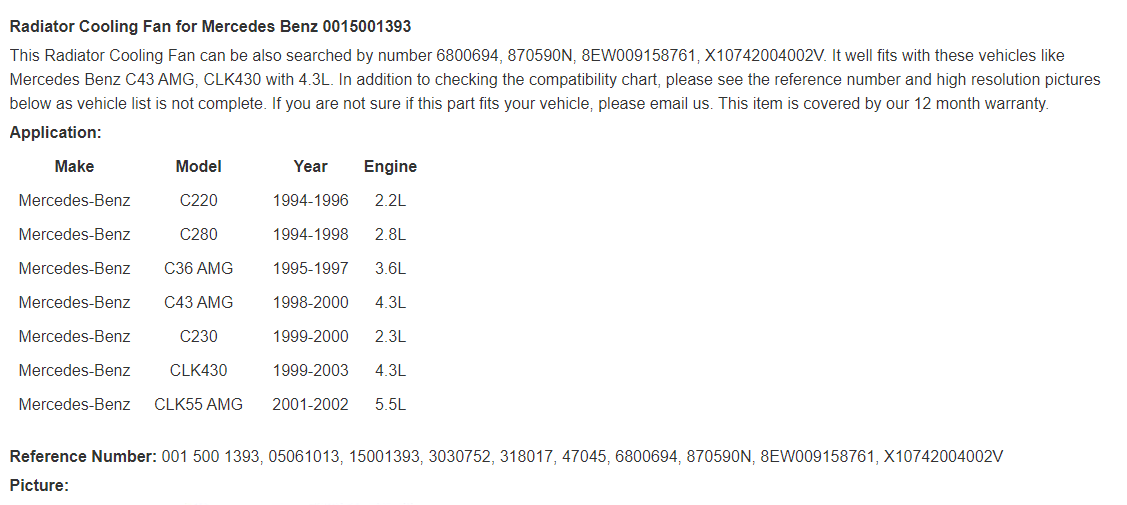This screenshot has height=505, width=1127.
Task: Select reference number 8EW009158761 in the reference list
Action: [817, 456]
